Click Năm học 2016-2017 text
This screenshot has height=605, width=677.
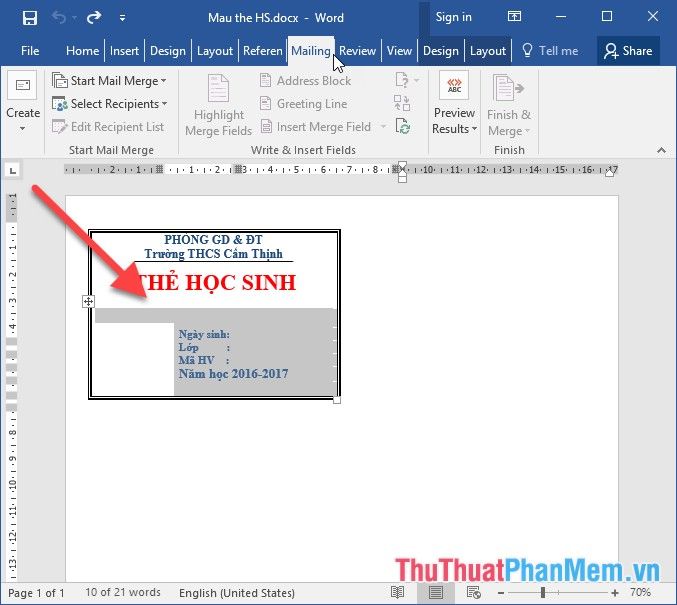234,374
